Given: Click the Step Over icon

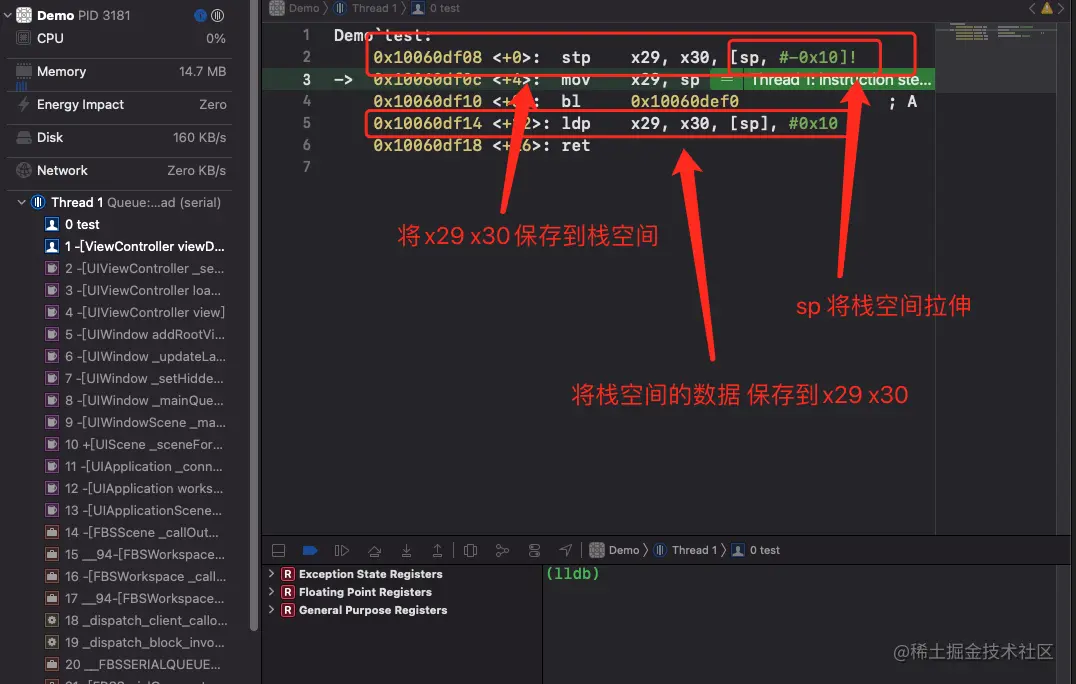Looking at the screenshot, I should 374,549.
